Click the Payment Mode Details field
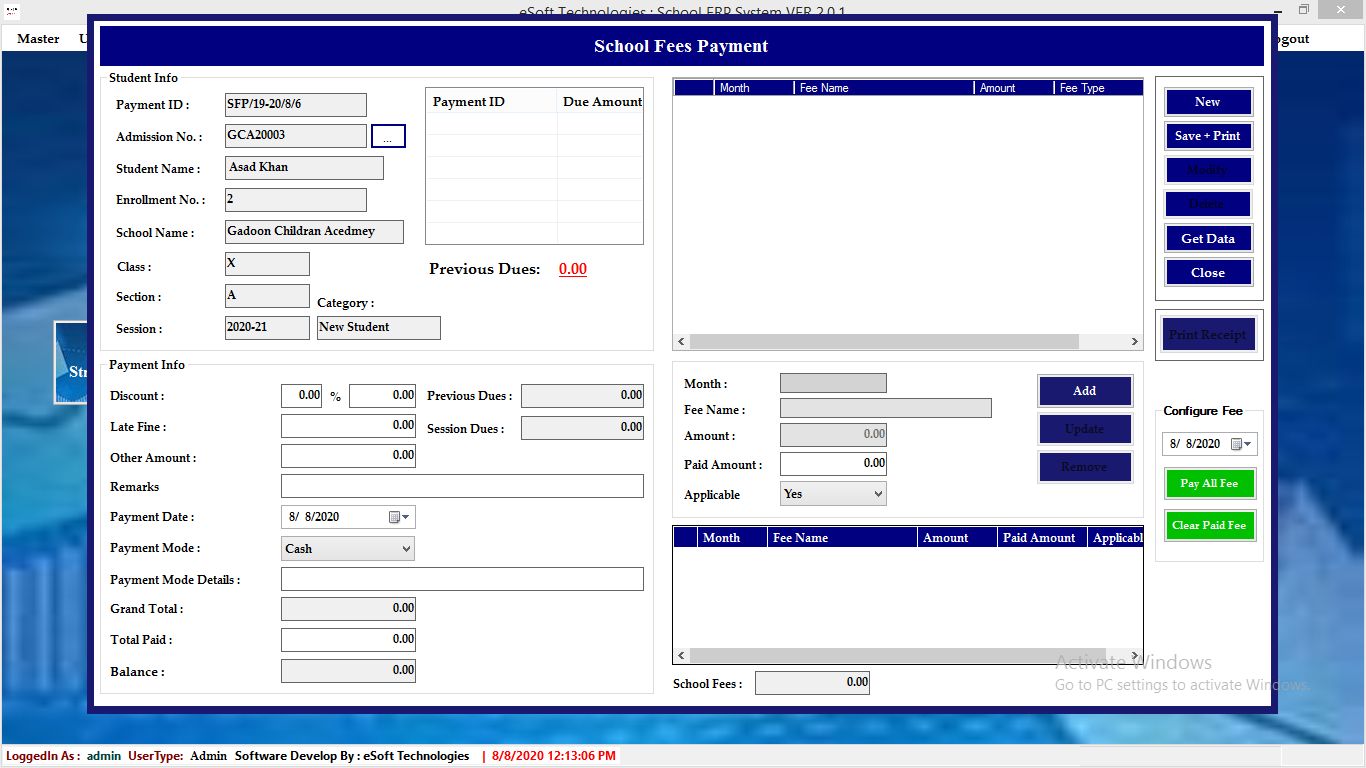The width and height of the screenshot is (1366, 768). pos(462,579)
